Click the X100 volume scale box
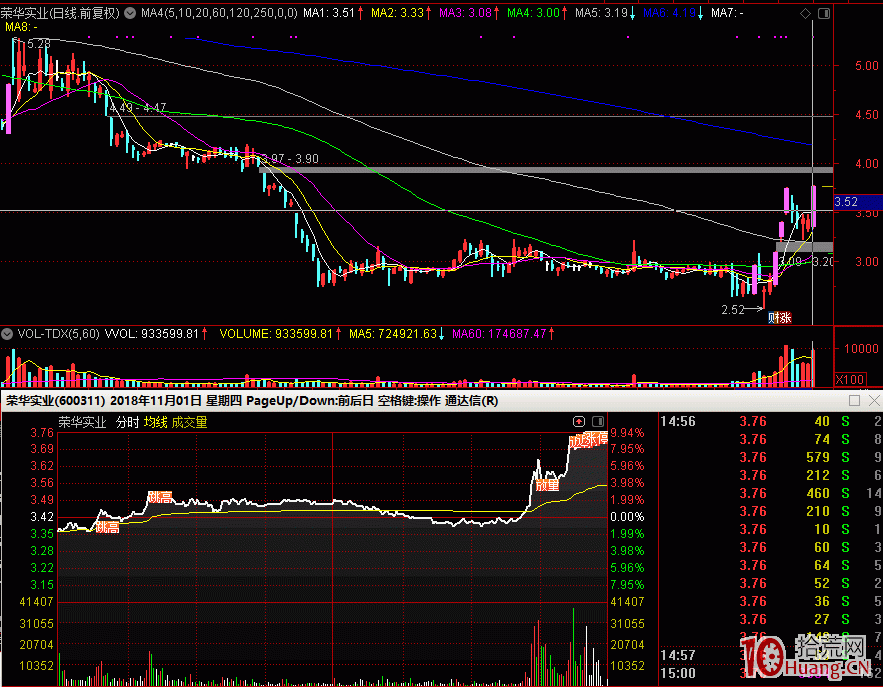883x687 pixels. [x=850, y=379]
